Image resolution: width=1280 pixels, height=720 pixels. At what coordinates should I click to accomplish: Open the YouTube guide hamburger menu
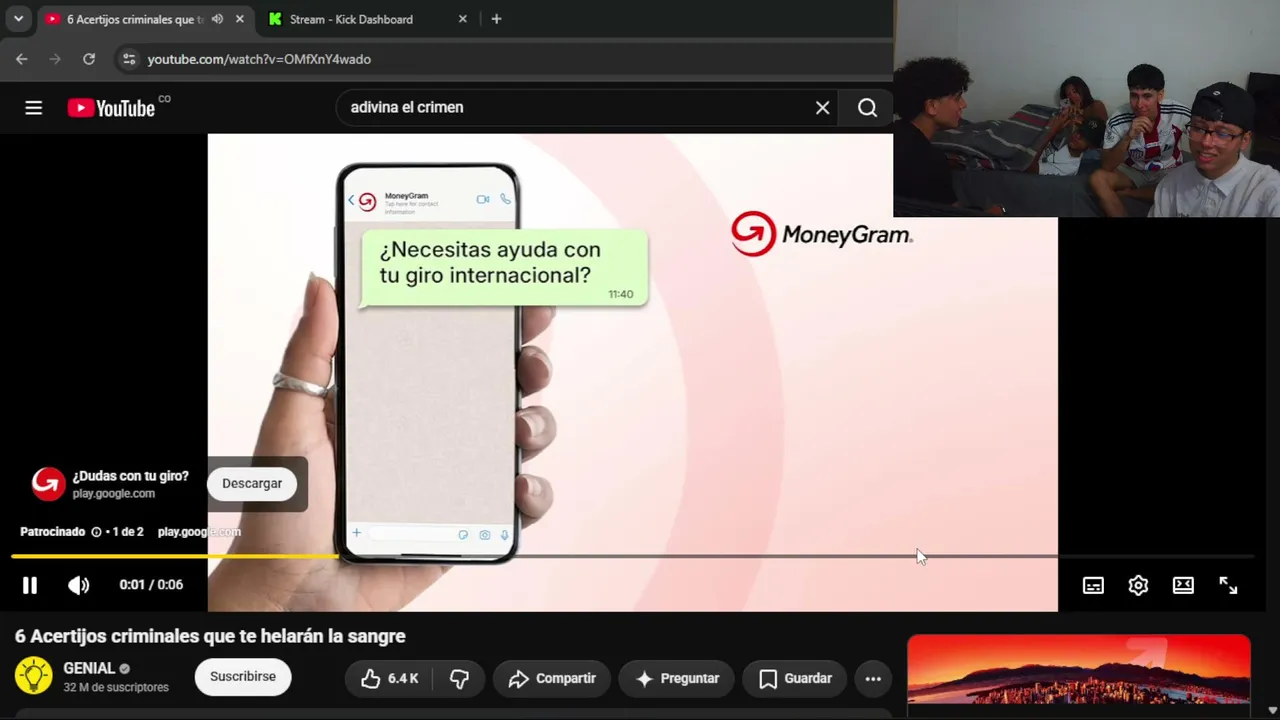coord(34,108)
